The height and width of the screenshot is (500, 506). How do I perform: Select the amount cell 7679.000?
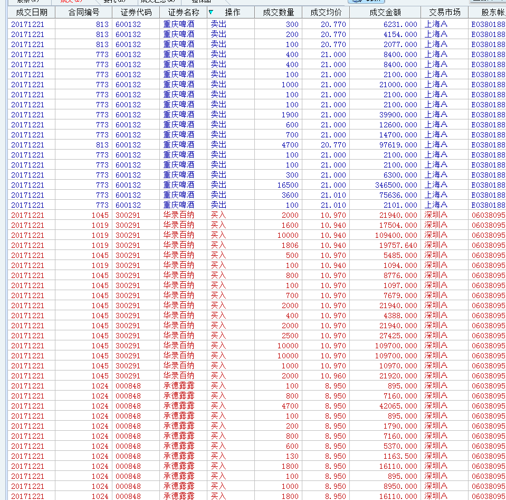[x=400, y=295]
